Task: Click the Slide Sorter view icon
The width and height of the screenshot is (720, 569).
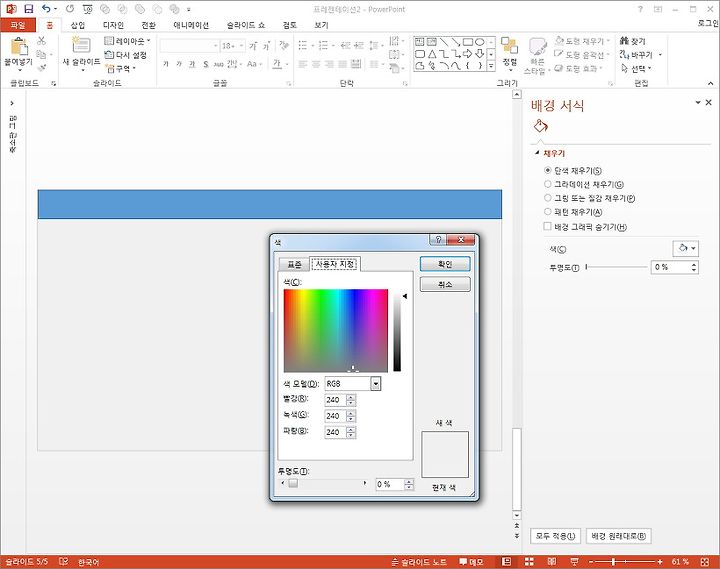Action: tap(529, 561)
